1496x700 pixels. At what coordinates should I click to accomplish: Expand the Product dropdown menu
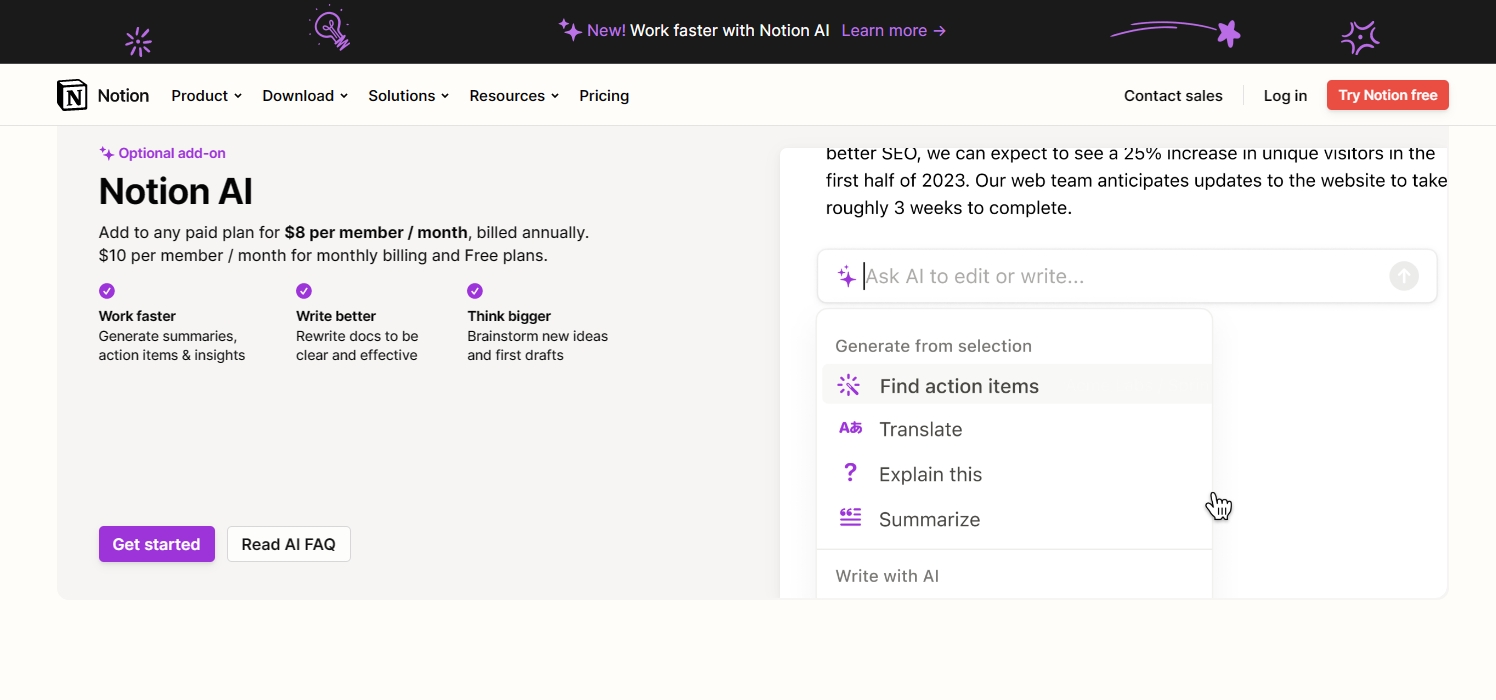pyautogui.click(x=206, y=96)
